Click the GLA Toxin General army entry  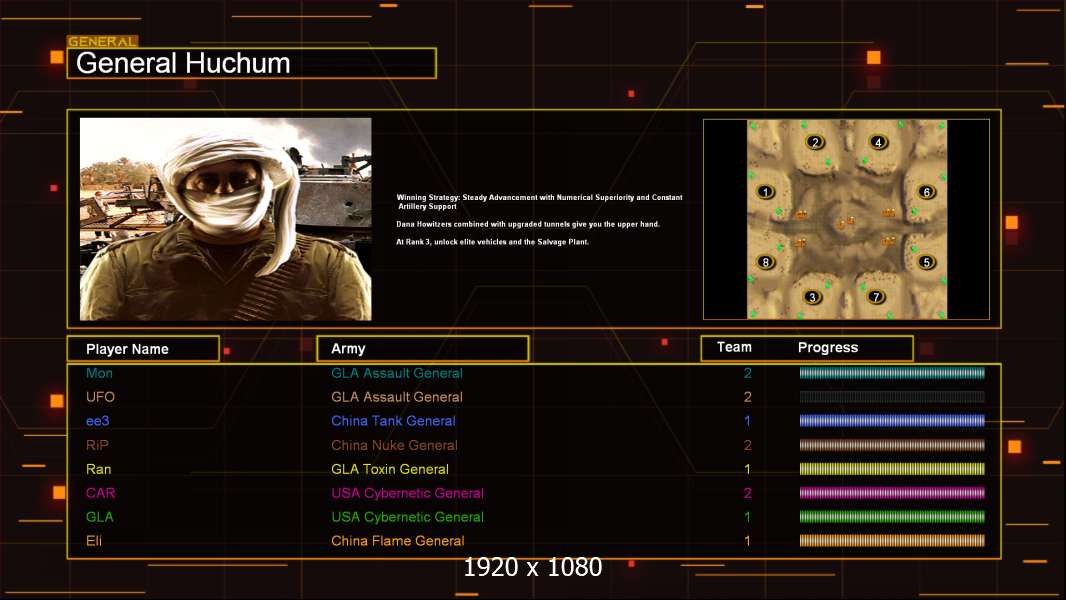(x=390, y=469)
